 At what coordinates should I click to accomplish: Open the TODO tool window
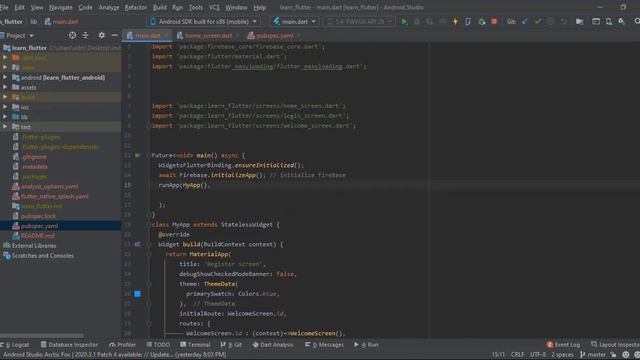[158, 344]
